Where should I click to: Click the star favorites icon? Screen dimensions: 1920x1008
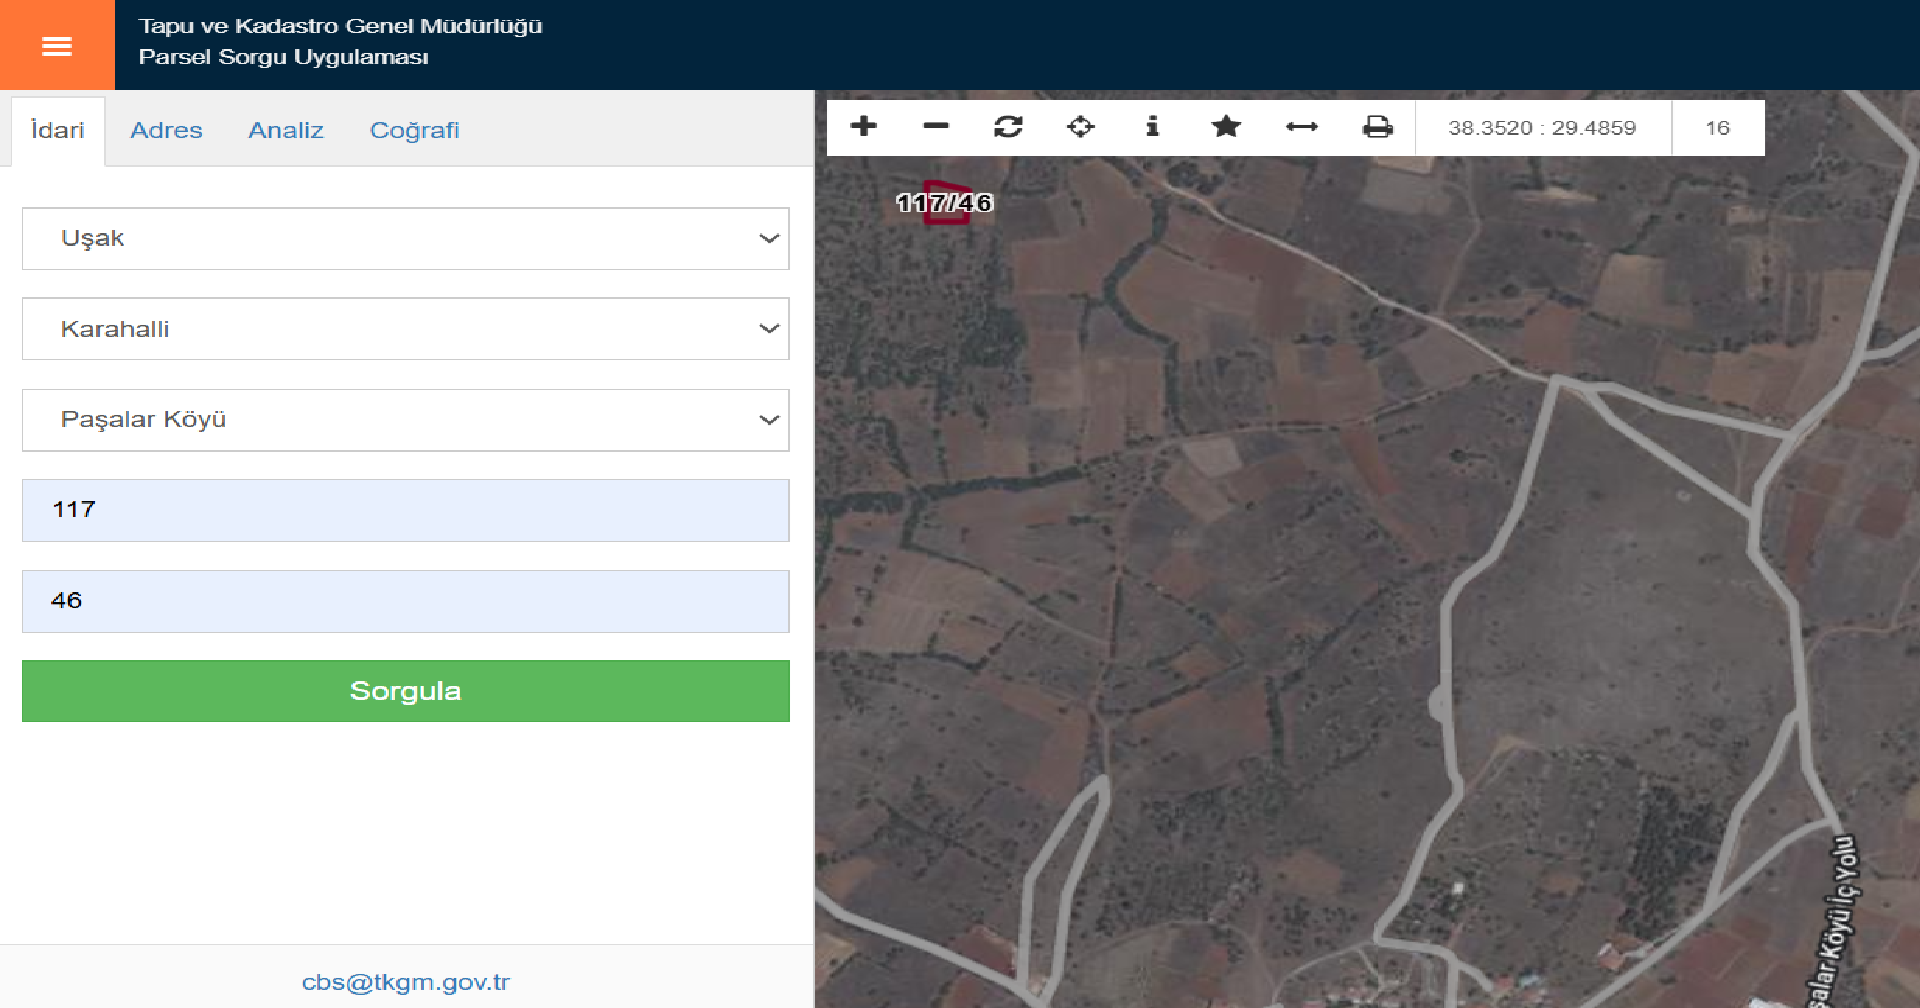(x=1226, y=126)
